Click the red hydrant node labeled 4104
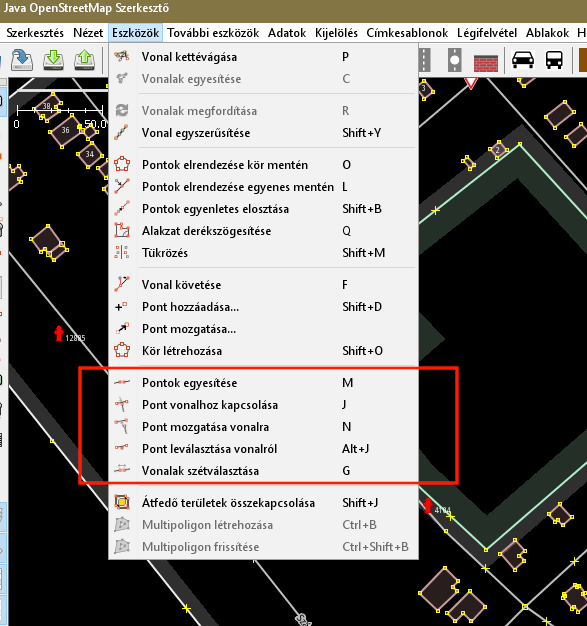Image resolution: width=587 pixels, height=626 pixels. (428, 505)
